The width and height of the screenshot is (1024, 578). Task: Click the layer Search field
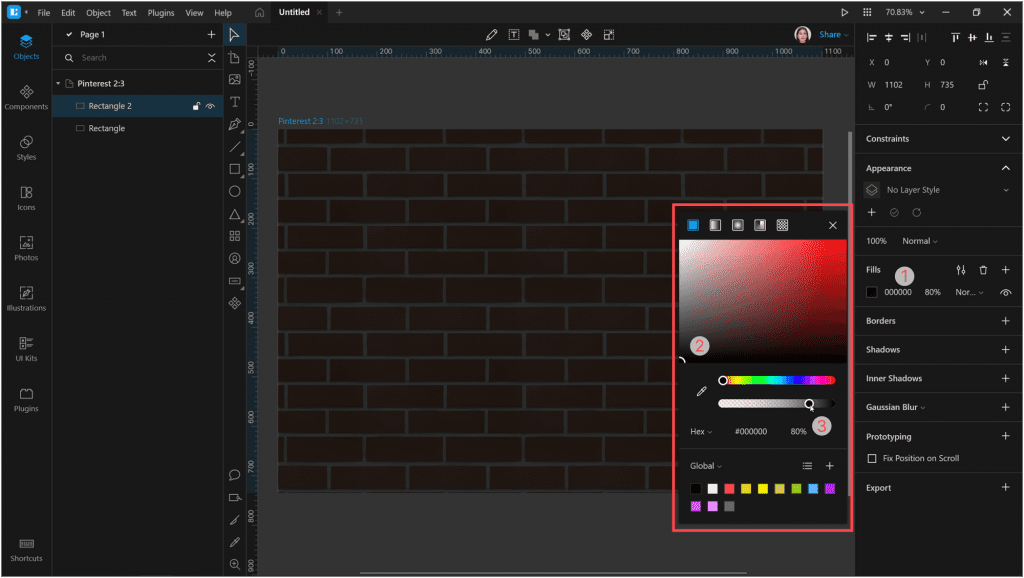point(137,58)
